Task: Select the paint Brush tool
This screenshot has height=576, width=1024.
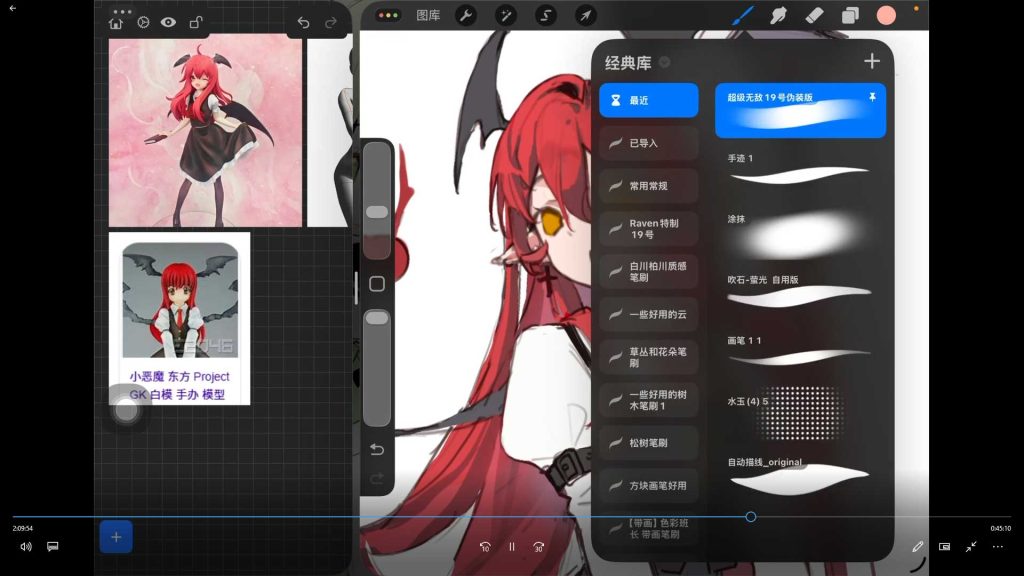Action: pyautogui.click(x=743, y=16)
